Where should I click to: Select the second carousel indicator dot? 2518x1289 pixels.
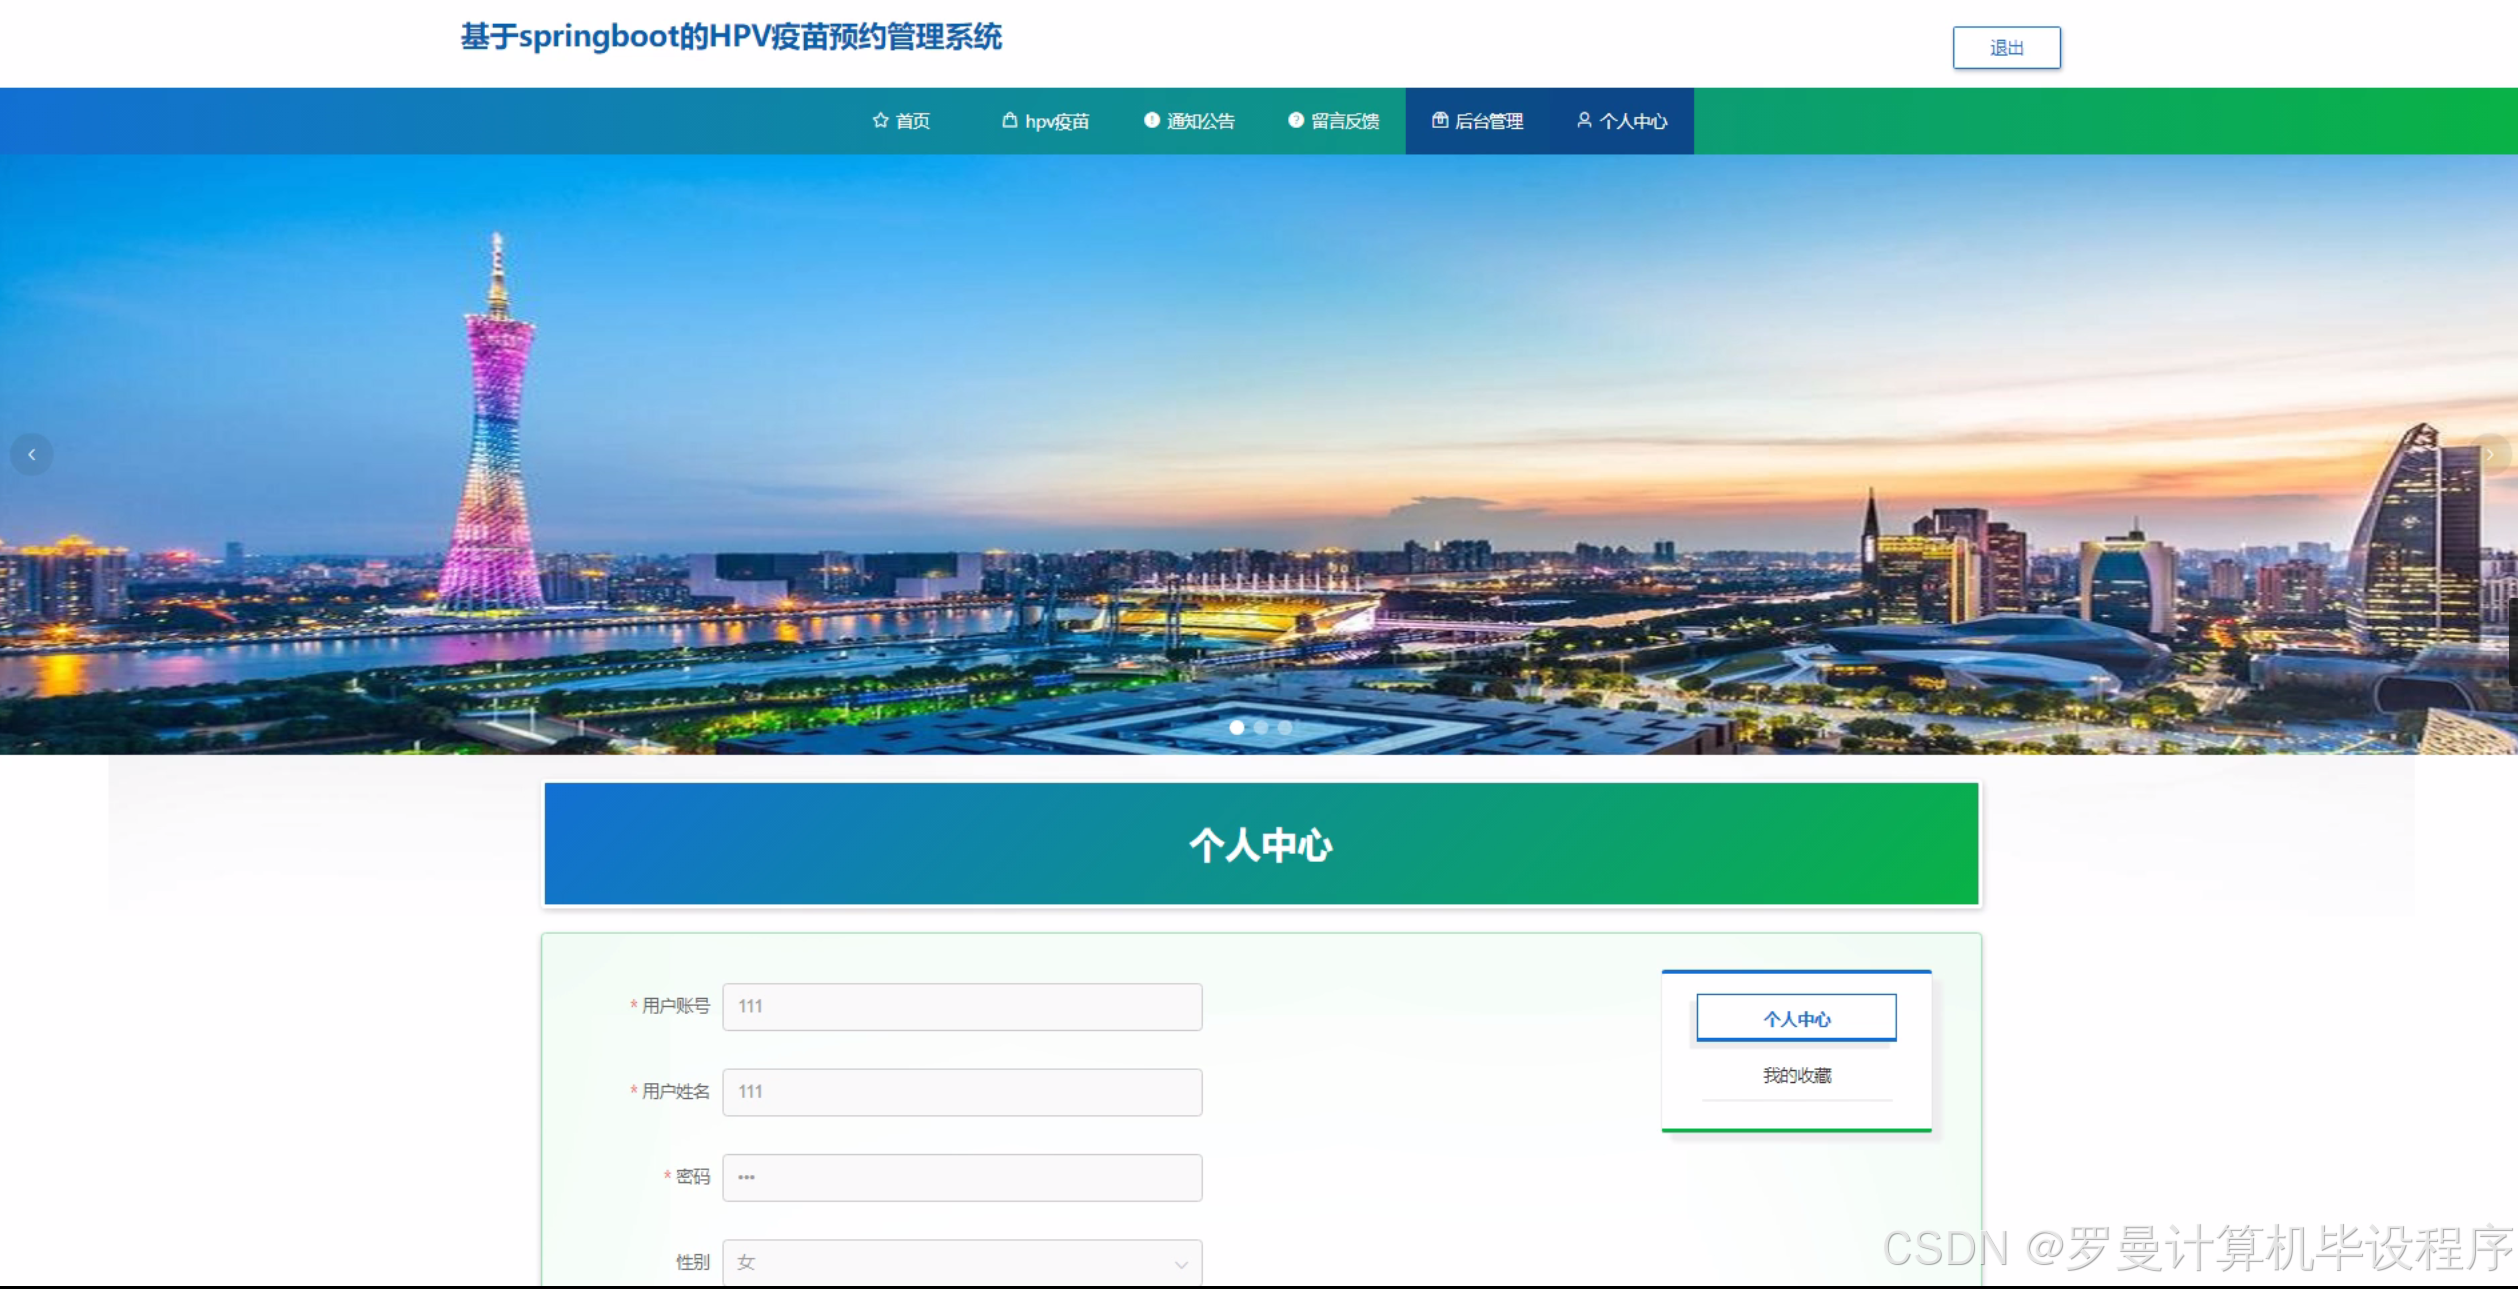(x=1261, y=728)
